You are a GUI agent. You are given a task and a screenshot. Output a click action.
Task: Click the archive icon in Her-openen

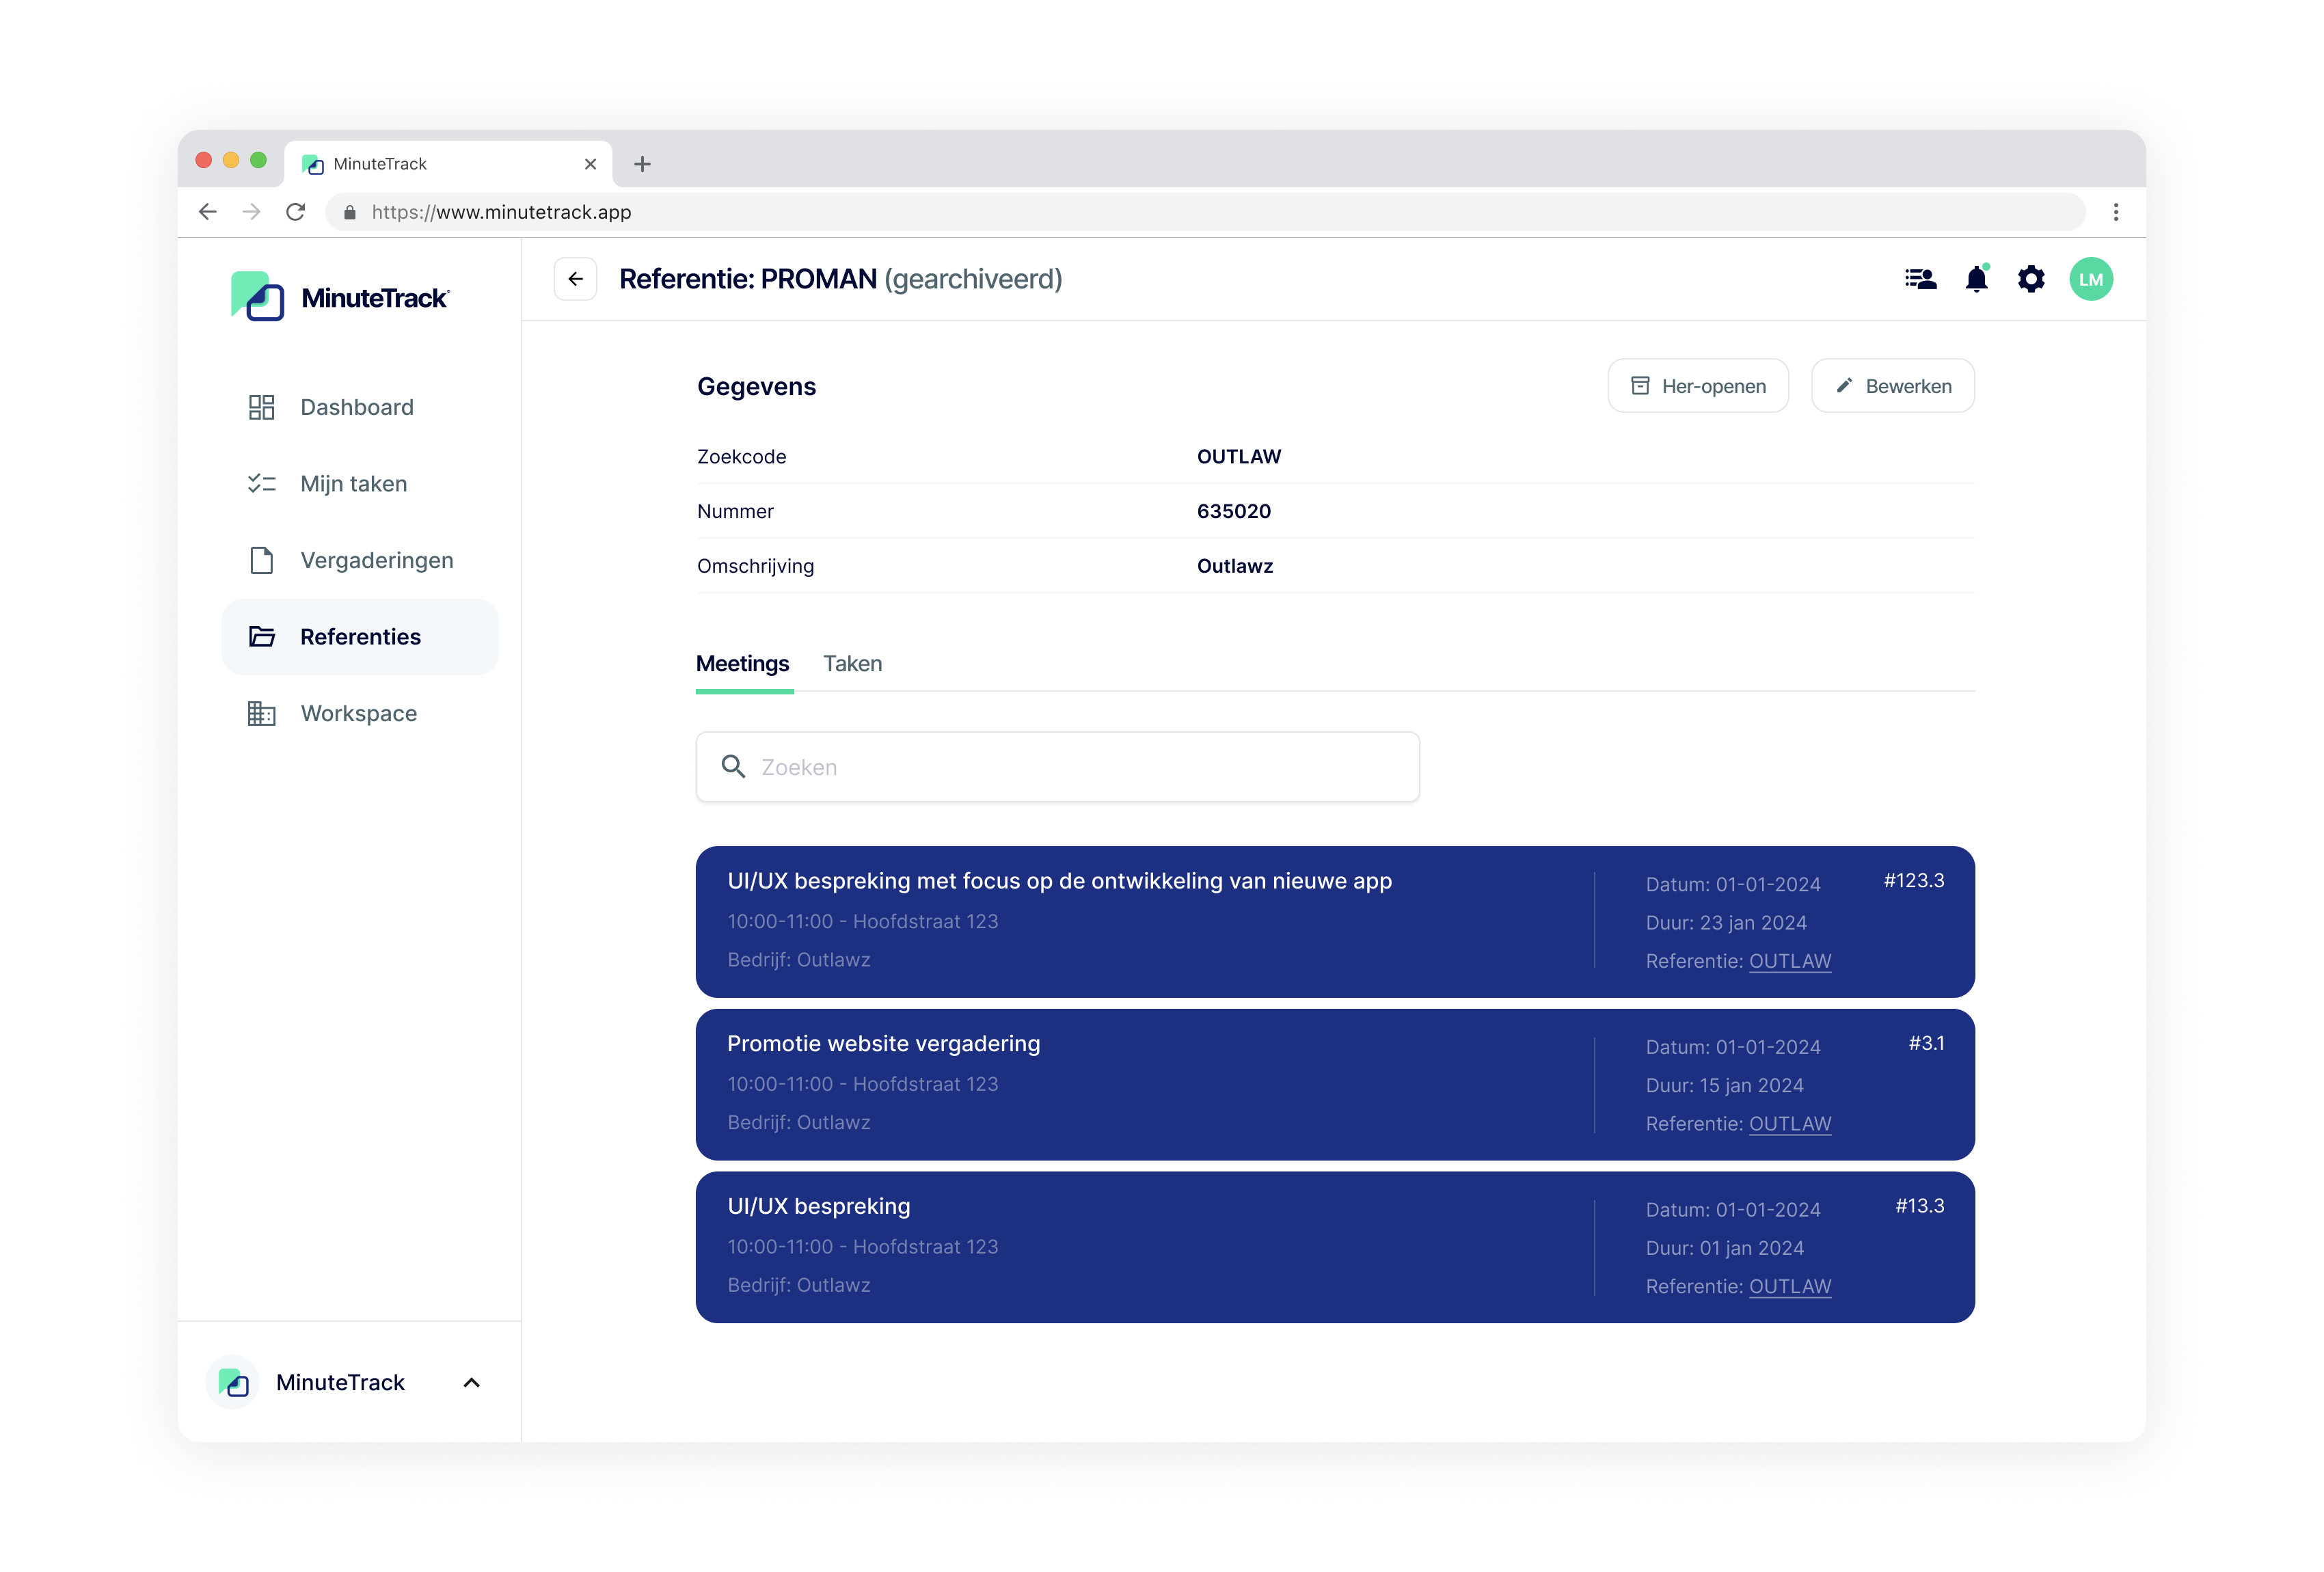click(x=1640, y=386)
